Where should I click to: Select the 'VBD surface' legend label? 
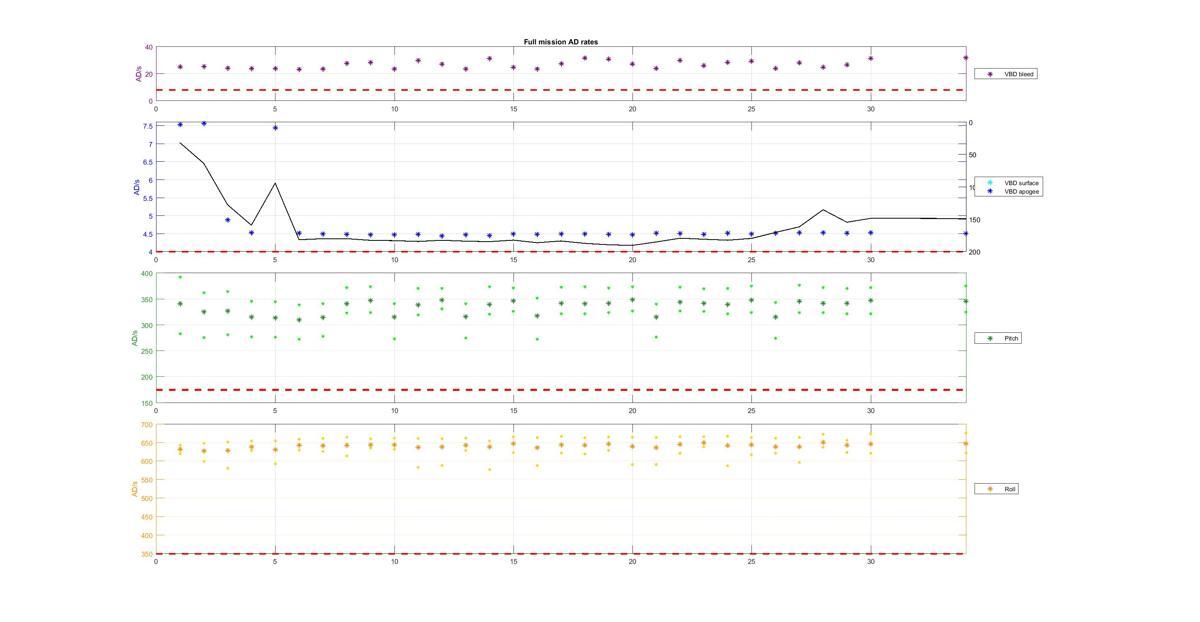(x=1021, y=183)
